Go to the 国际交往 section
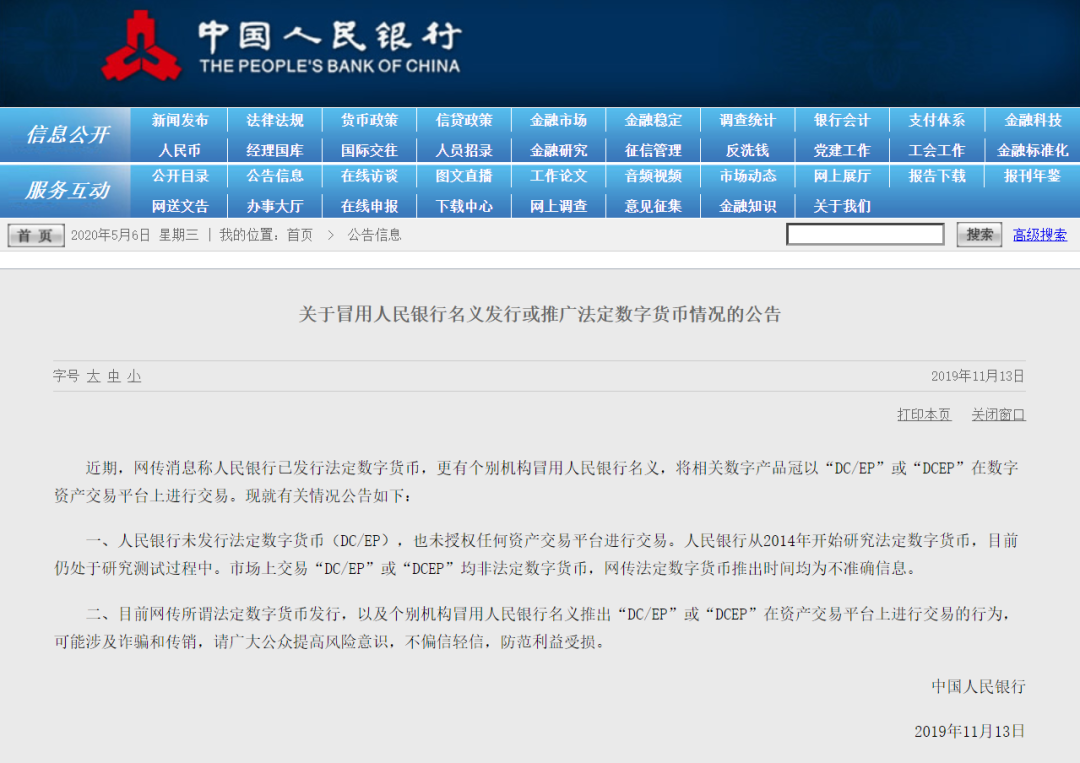1080x763 pixels. pos(369,150)
